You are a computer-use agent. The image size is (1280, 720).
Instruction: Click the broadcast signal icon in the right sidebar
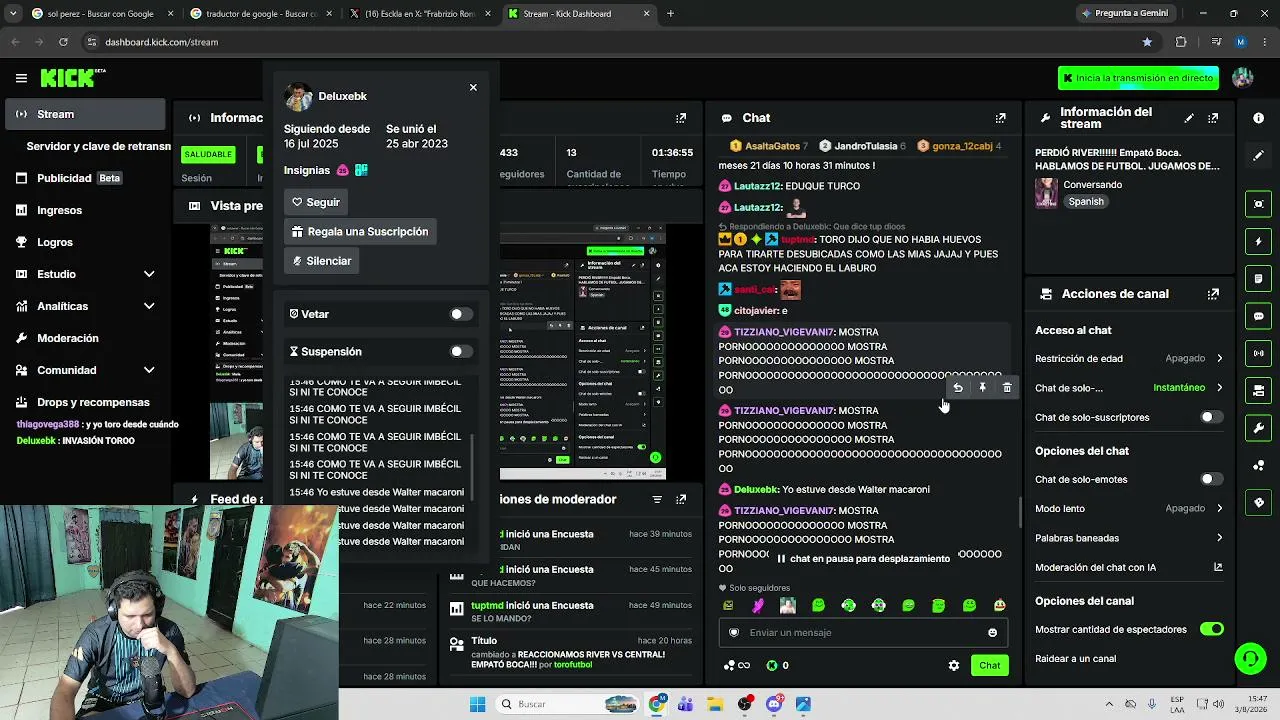1259,353
